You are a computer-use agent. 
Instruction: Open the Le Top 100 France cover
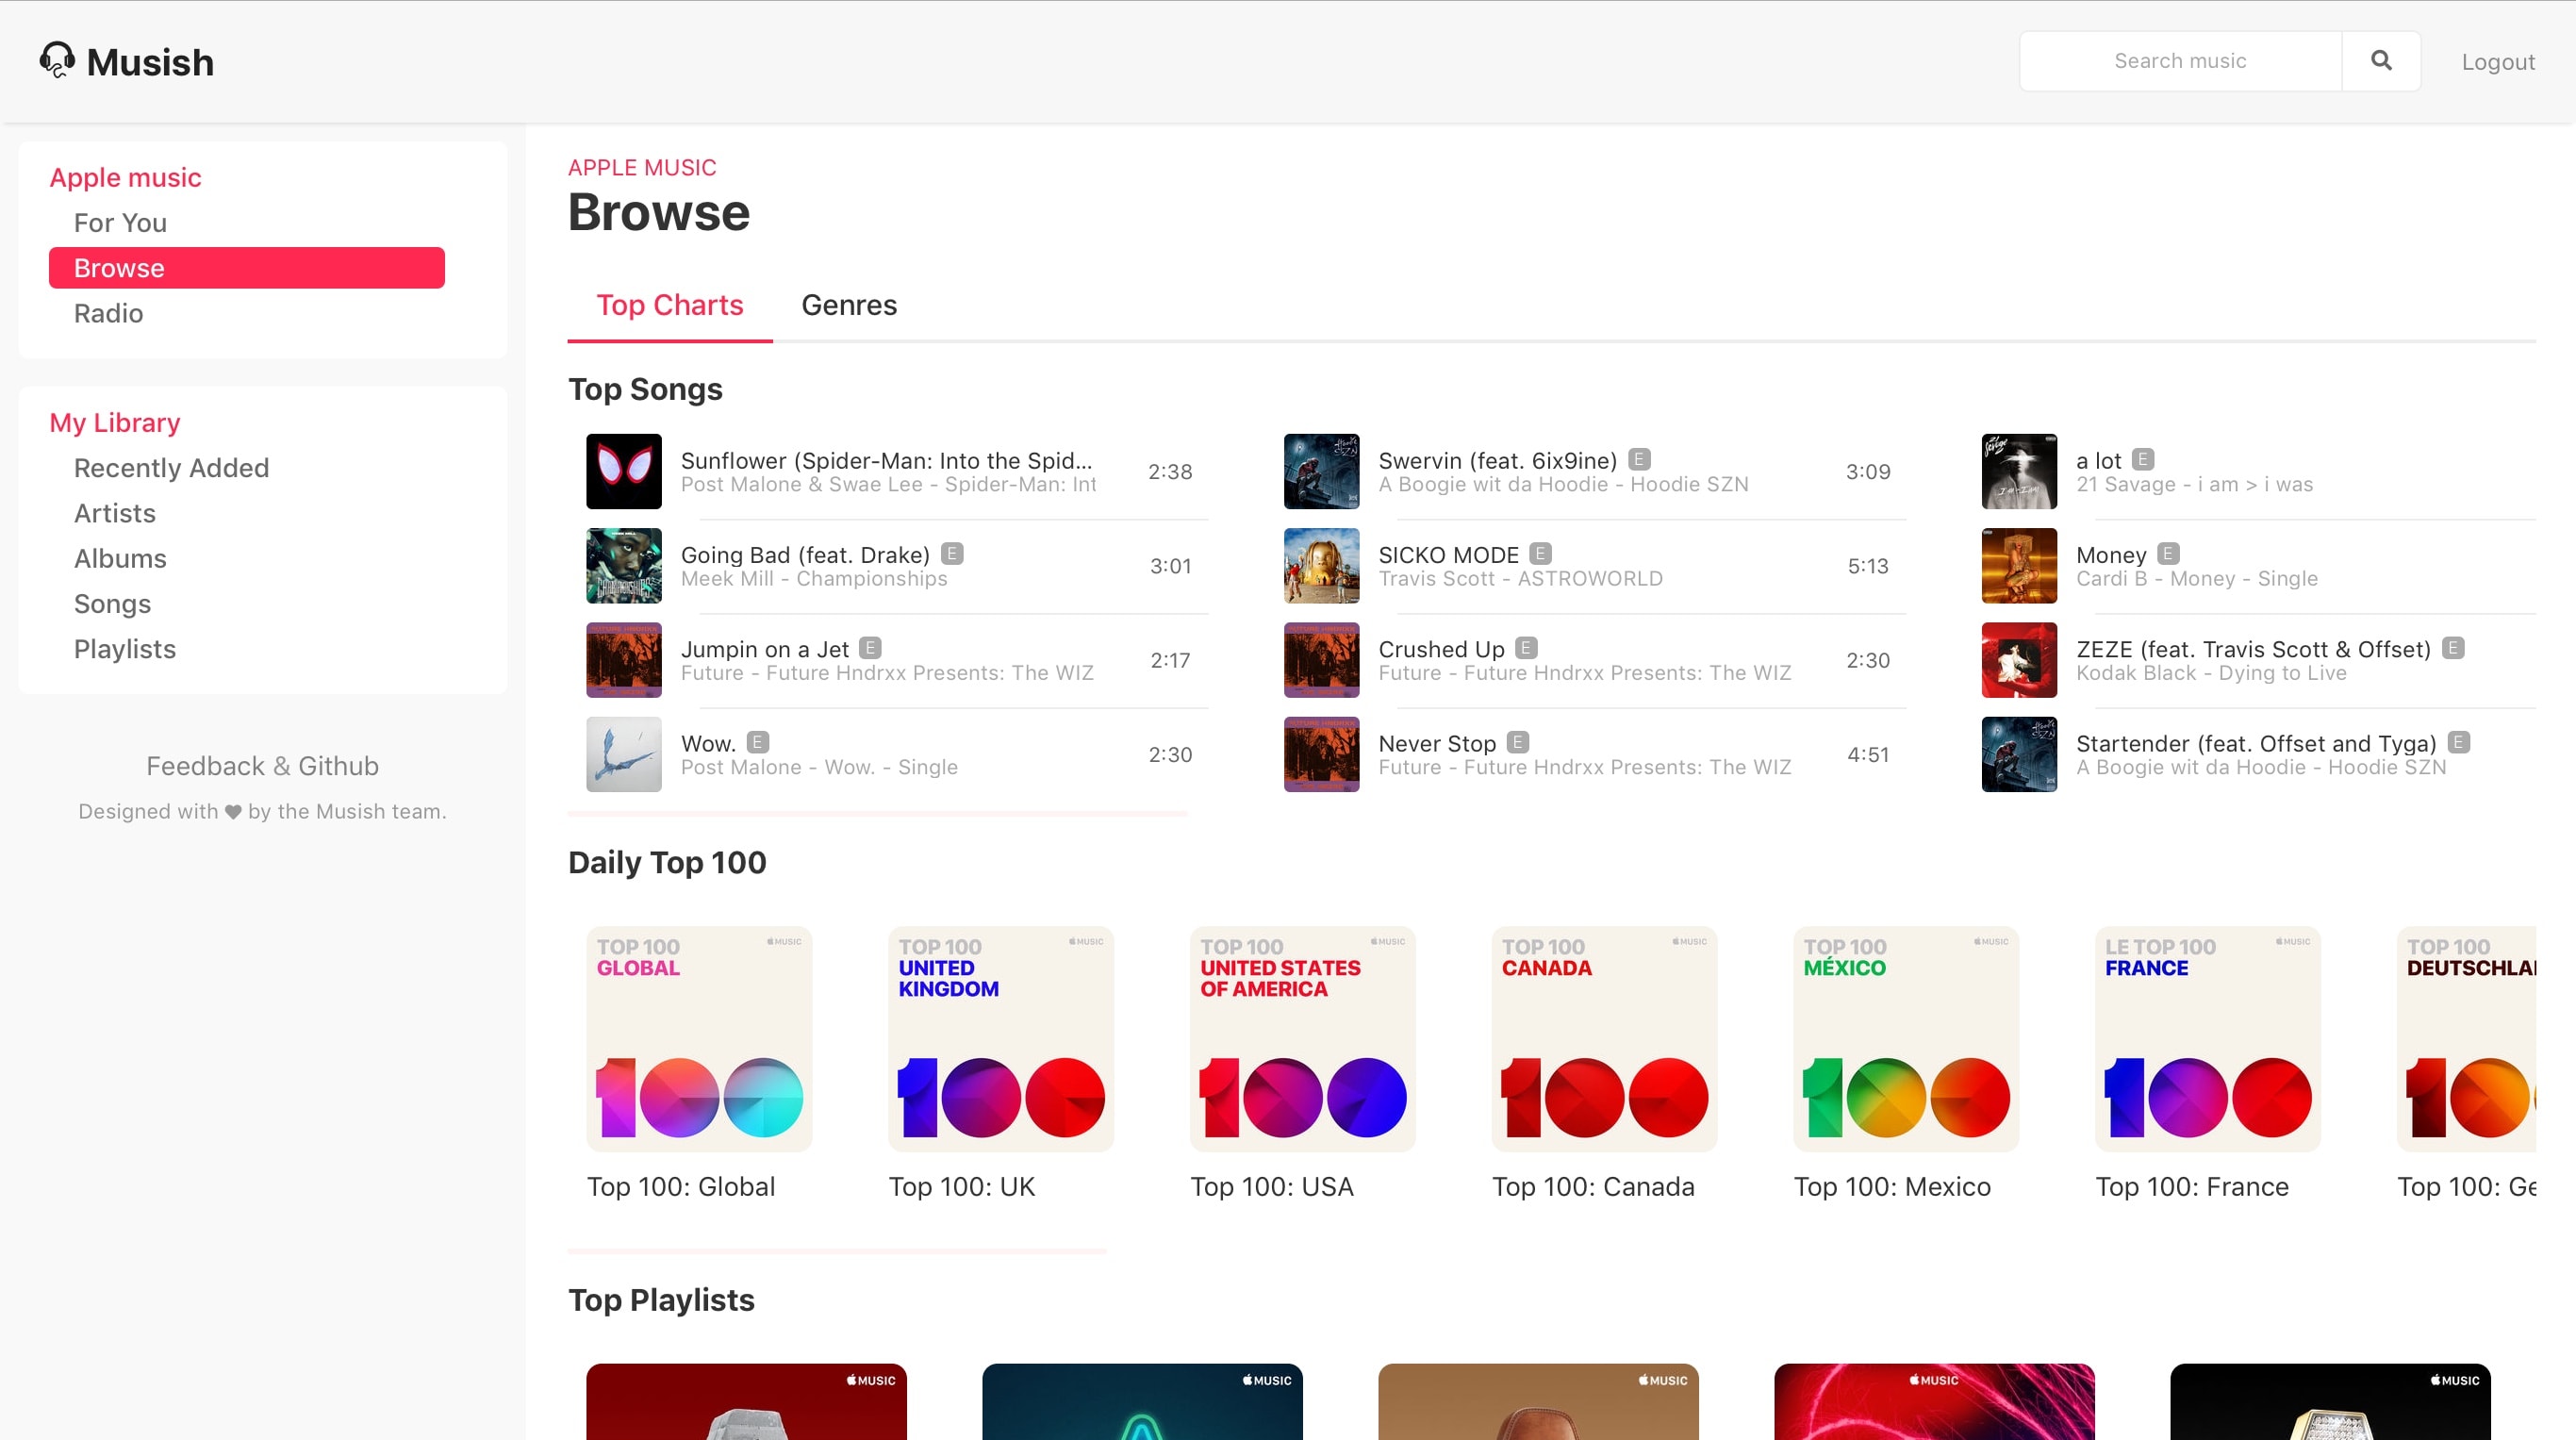click(x=2208, y=1039)
